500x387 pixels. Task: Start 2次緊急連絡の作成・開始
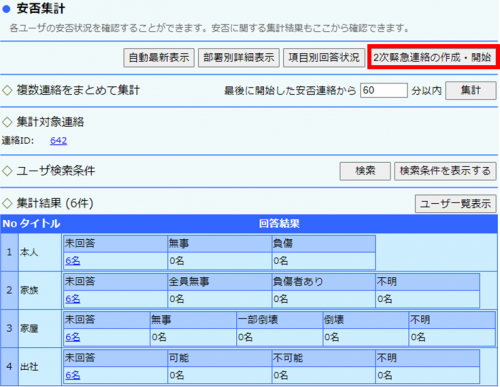[432, 58]
